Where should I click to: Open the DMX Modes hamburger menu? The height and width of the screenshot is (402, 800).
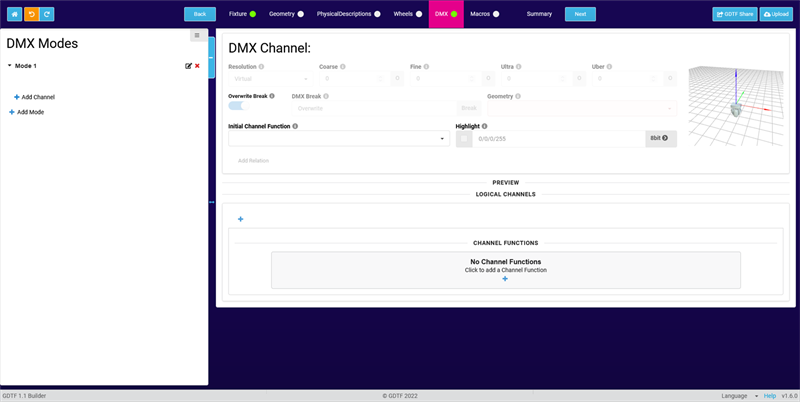click(197, 36)
